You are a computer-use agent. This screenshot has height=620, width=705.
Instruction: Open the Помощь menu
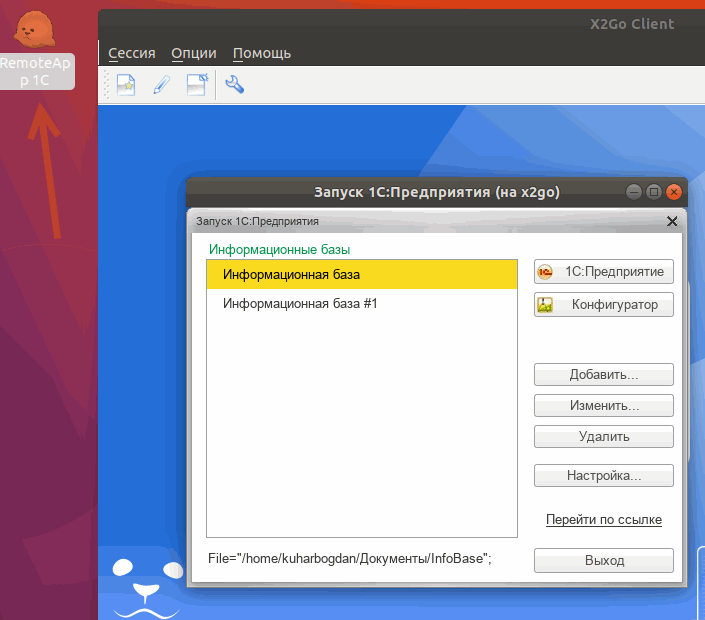(x=262, y=53)
